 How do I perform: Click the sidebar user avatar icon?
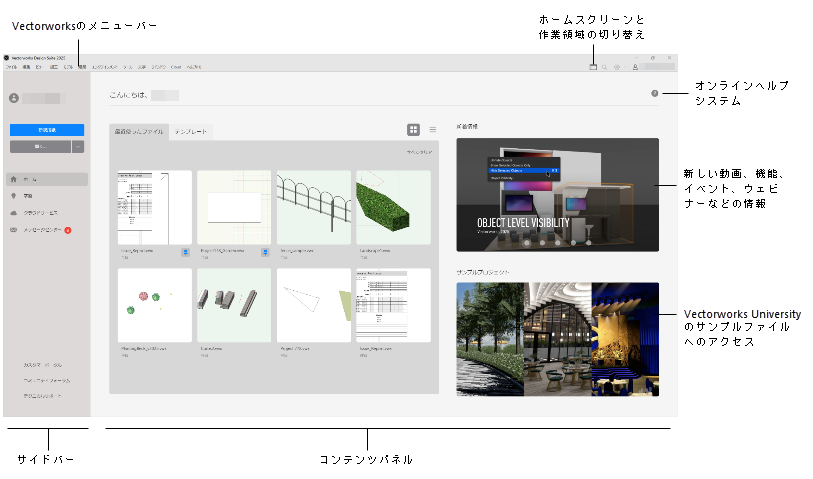pyautogui.click(x=14, y=98)
